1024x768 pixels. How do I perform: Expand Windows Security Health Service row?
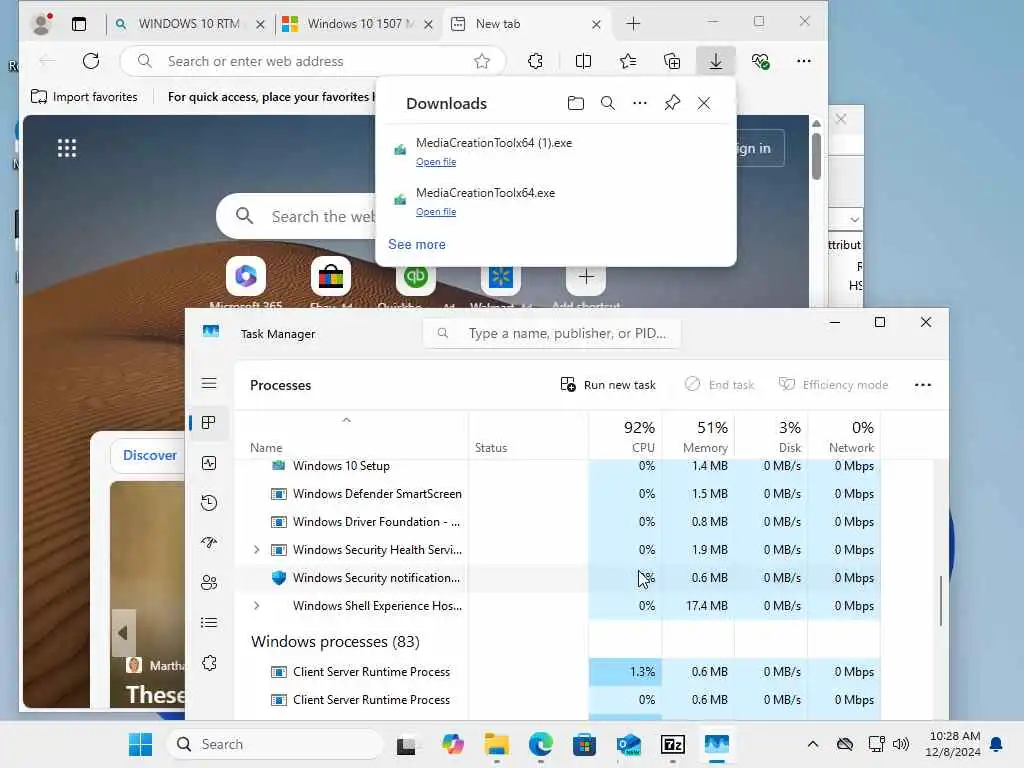[257, 550]
